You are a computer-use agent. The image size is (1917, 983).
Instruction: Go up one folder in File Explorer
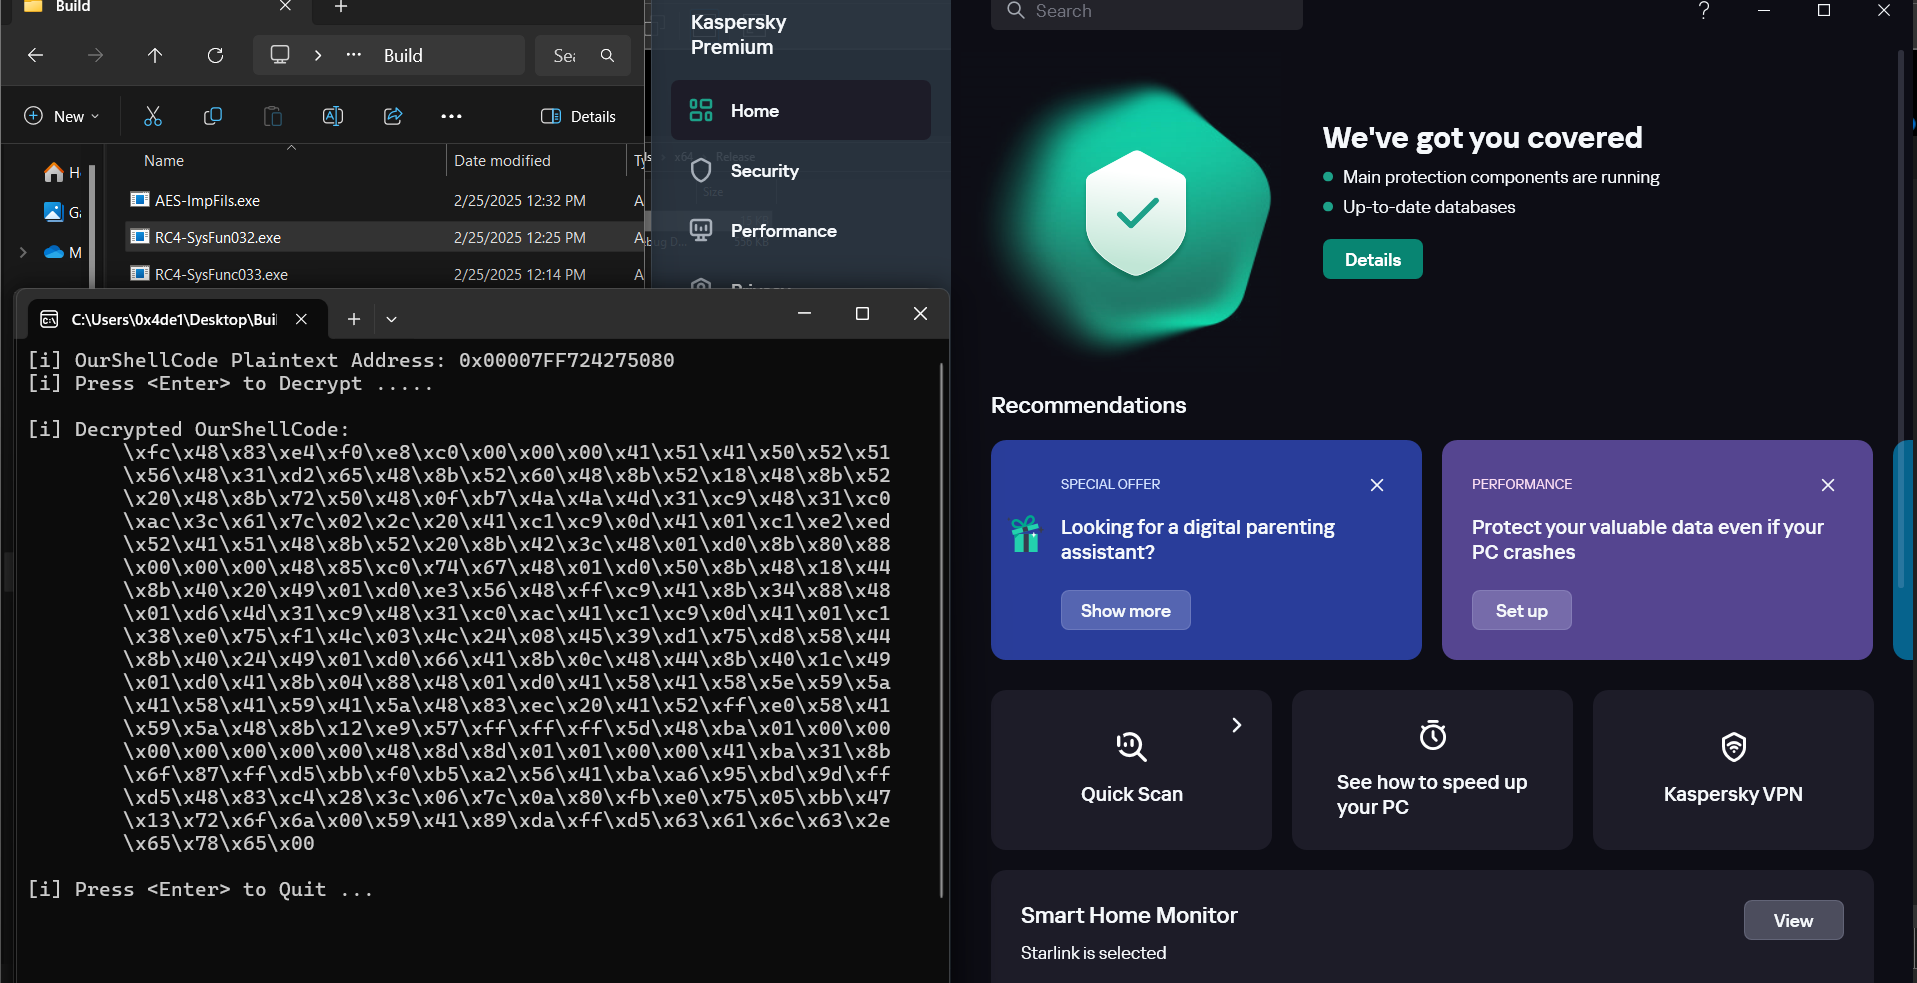click(x=155, y=56)
